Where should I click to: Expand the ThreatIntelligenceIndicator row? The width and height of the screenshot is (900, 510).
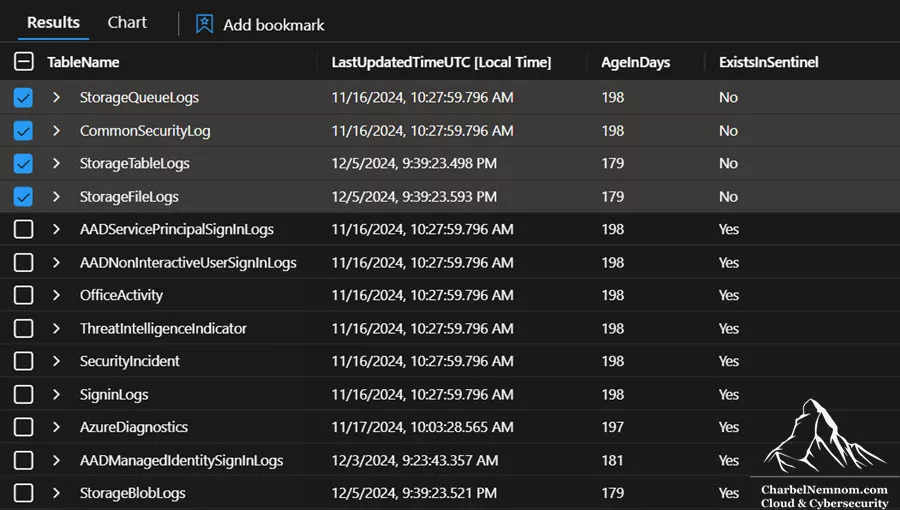pos(56,329)
